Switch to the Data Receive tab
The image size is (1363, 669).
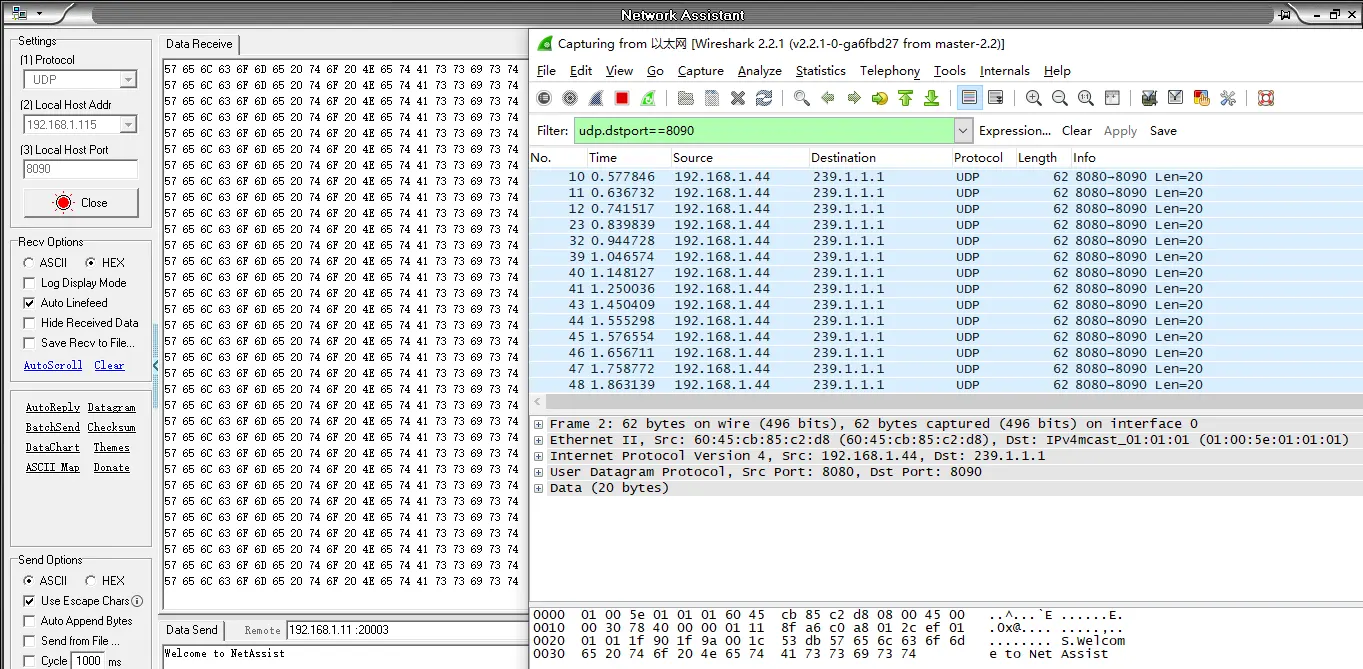pos(199,44)
